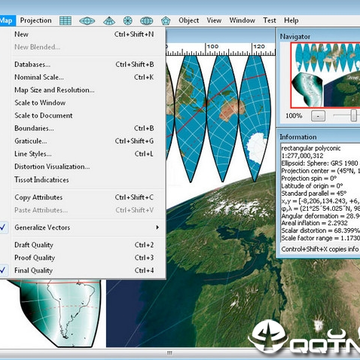Image resolution: width=360 pixels, height=360 pixels.
Task: Choose Scale to Document
Action: point(83,116)
